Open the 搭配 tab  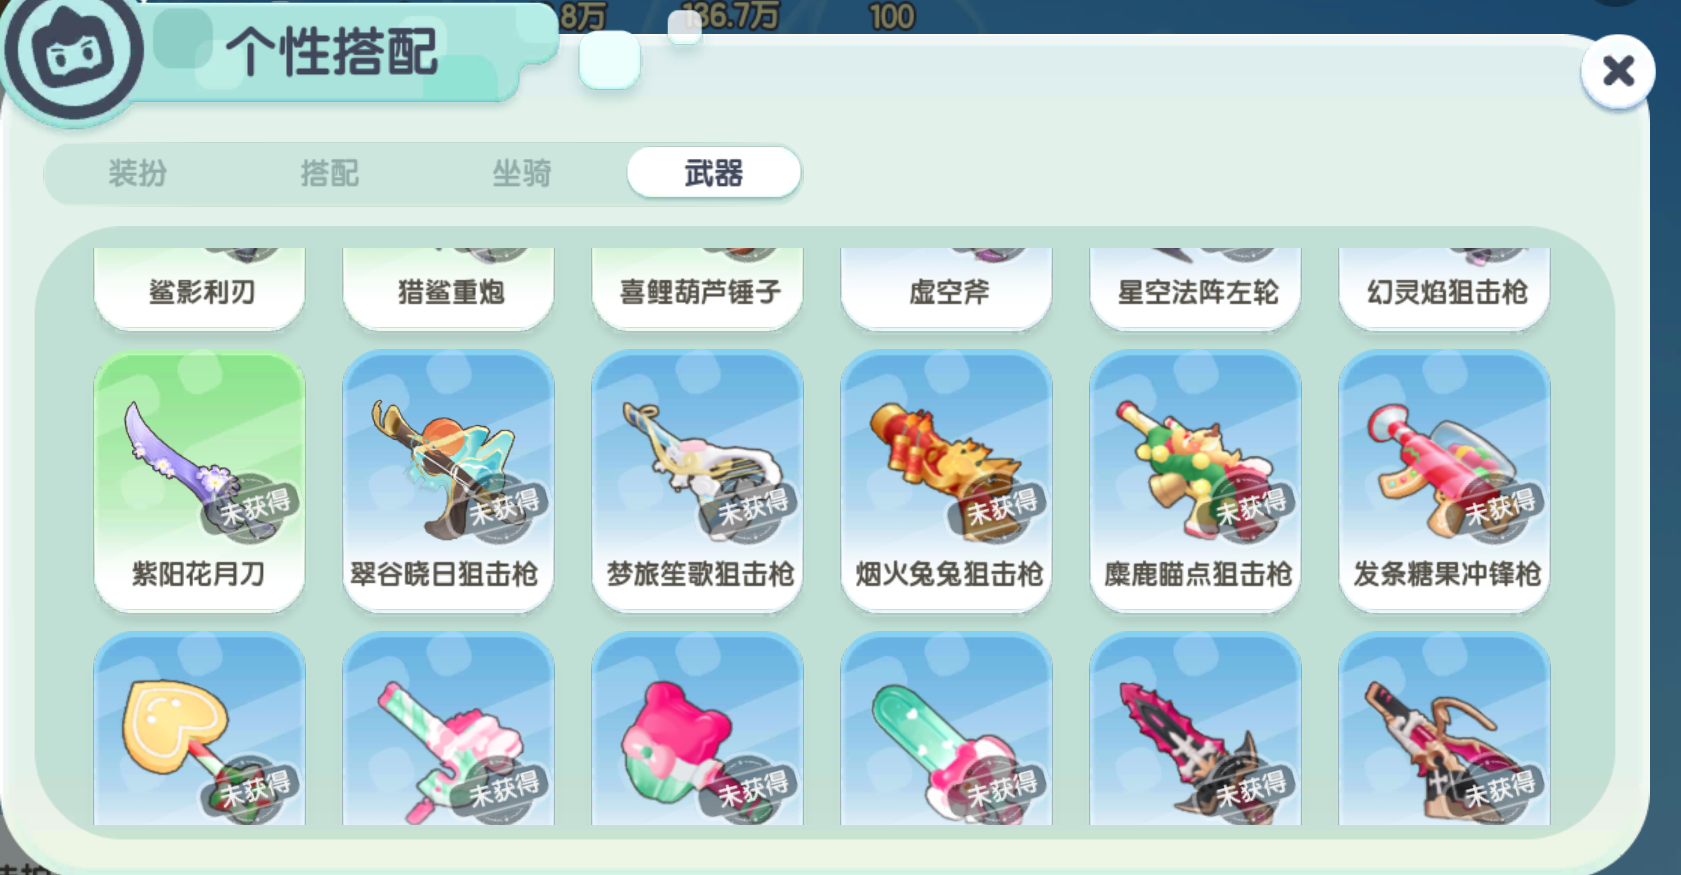[330, 173]
